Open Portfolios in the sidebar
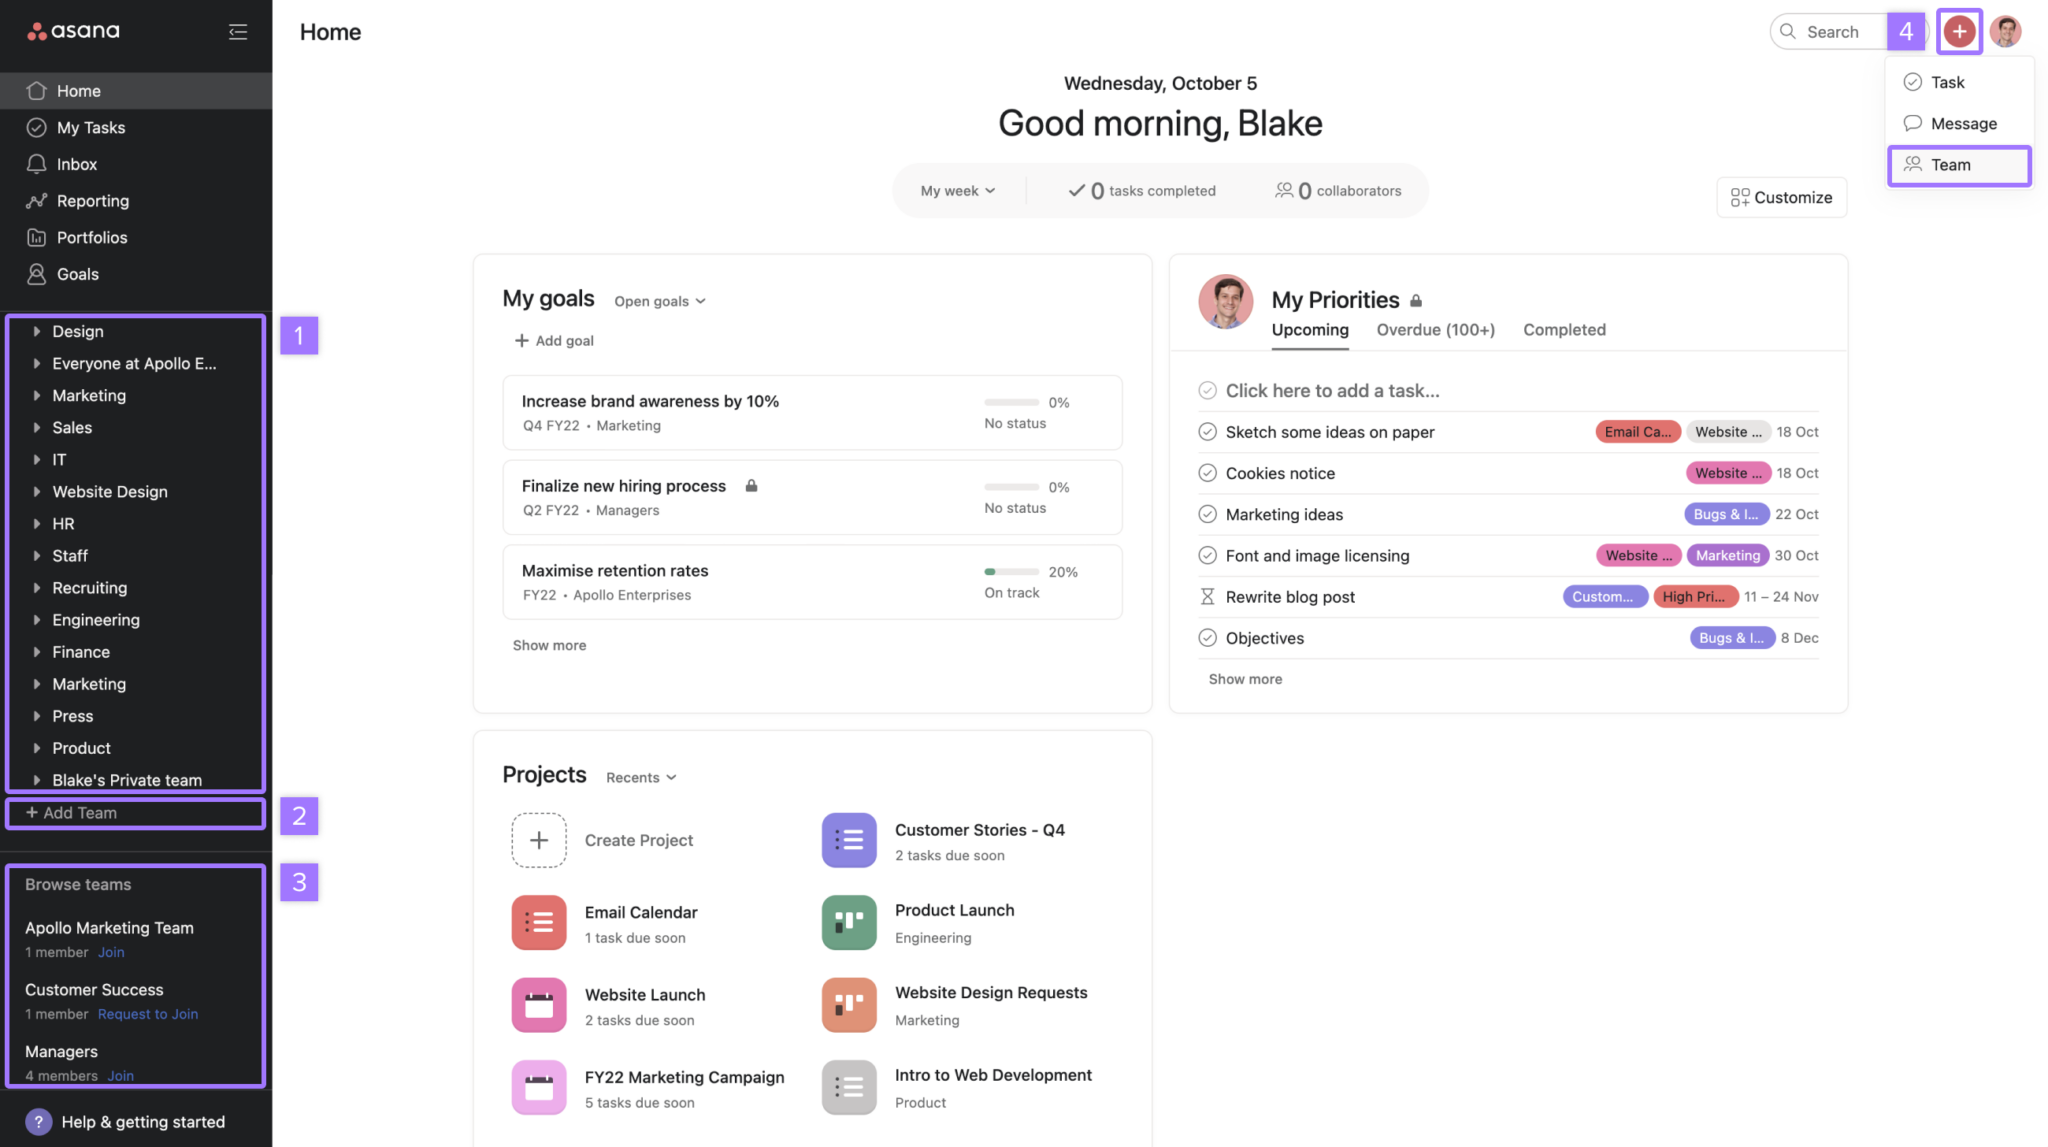The width and height of the screenshot is (2048, 1147). pyautogui.click(x=91, y=237)
